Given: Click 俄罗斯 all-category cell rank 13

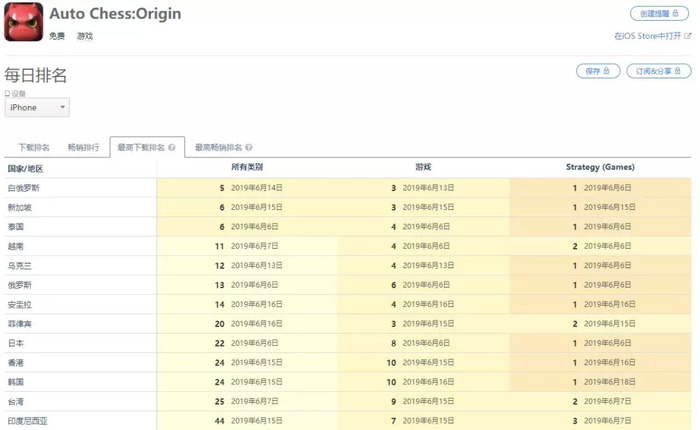Looking at the screenshot, I should point(247,285).
